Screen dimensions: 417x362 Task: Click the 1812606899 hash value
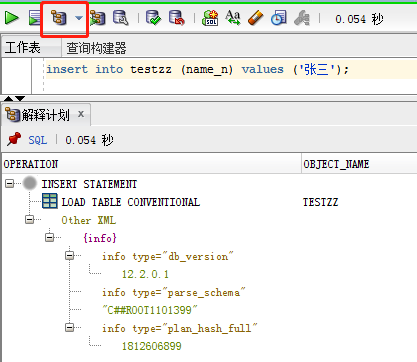pyautogui.click(x=152, y=346)
